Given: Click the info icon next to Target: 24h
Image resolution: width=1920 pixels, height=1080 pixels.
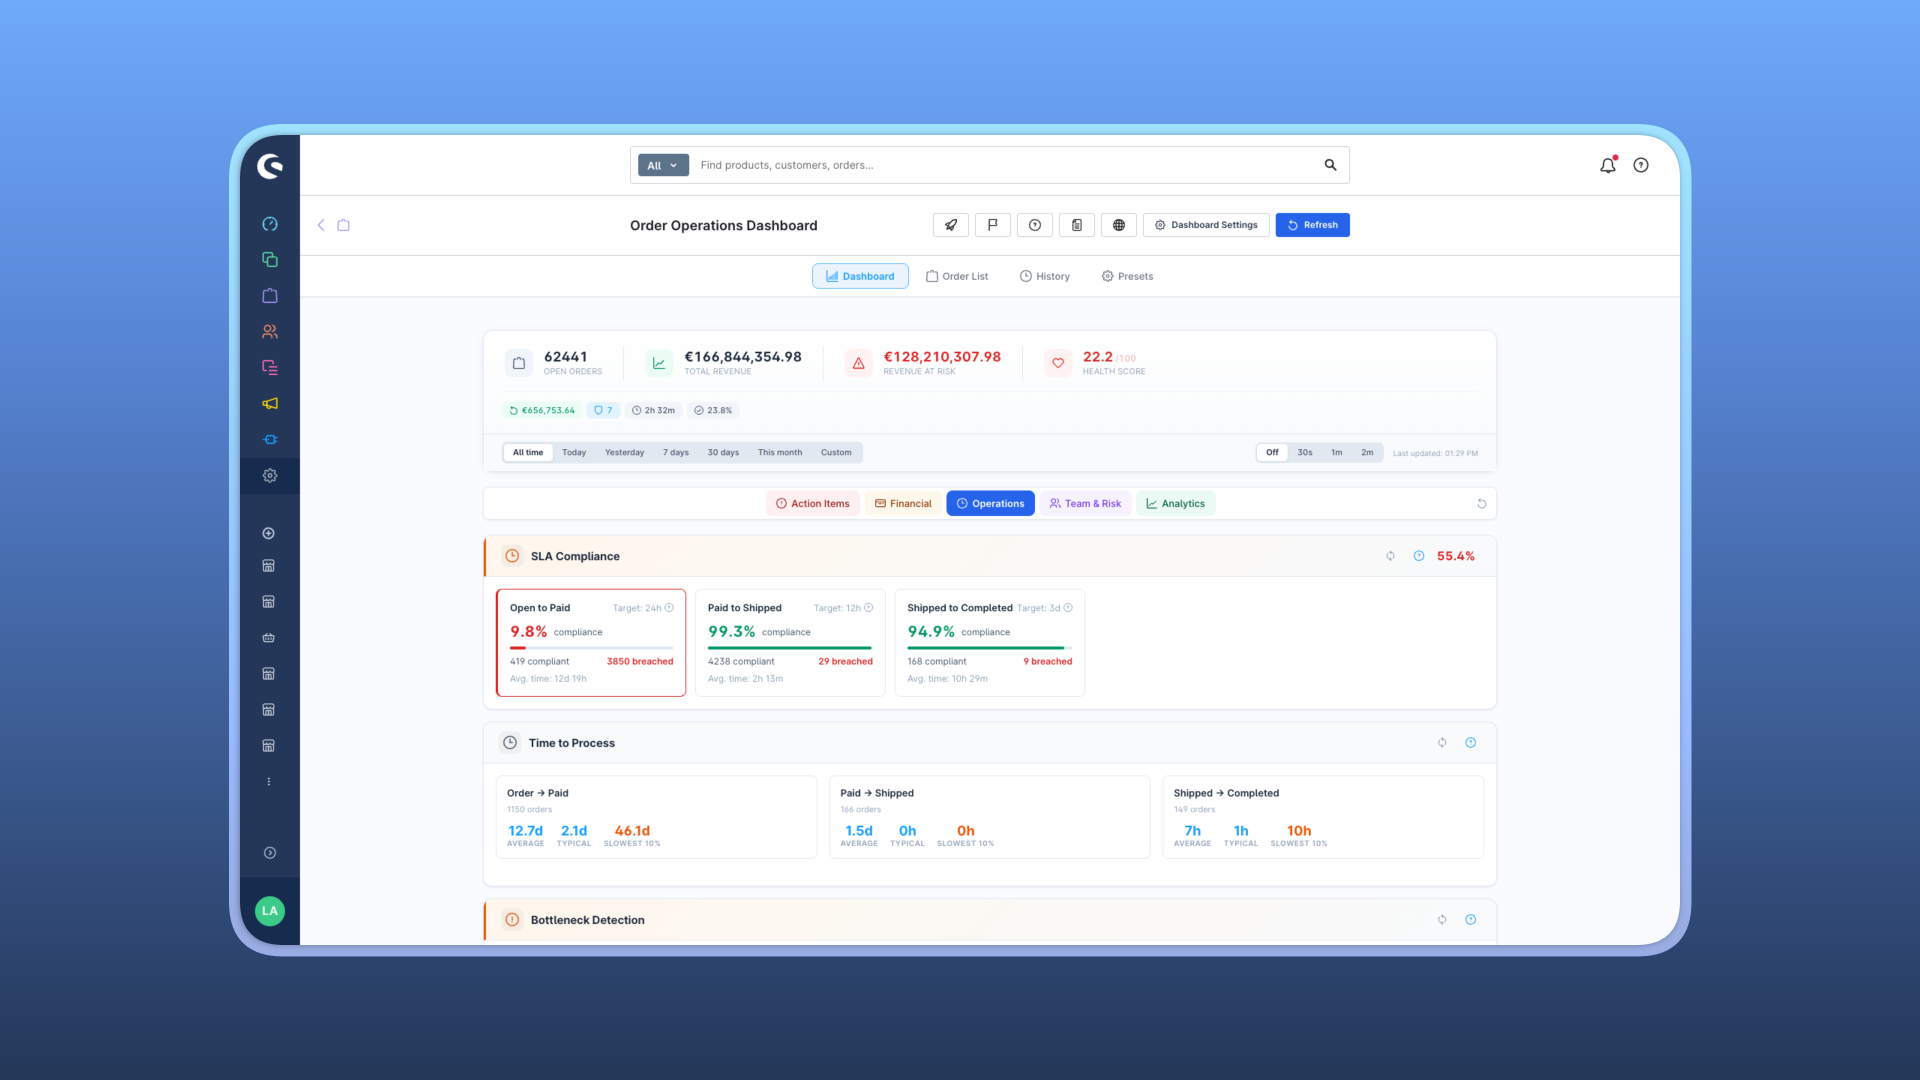Looking at the screenshot, I should [669, 608].
